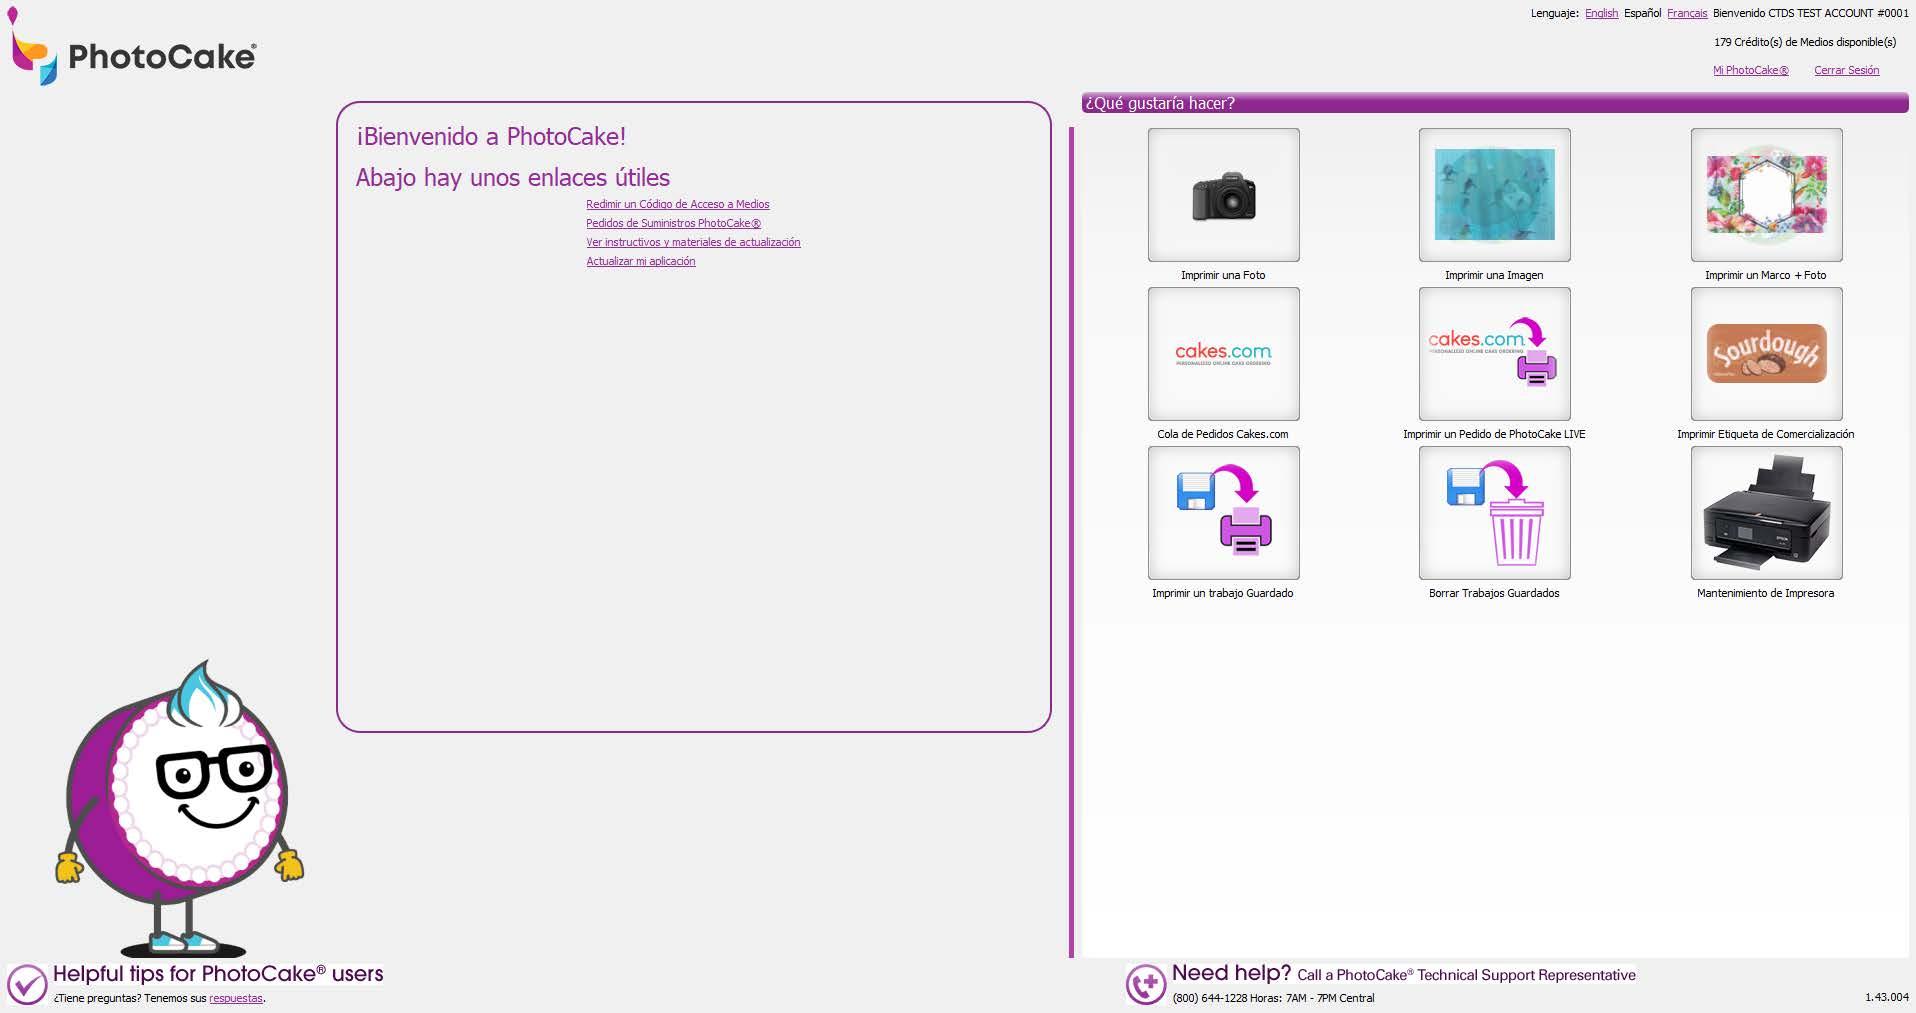Click the Mantenimiento de Impresora label
The width and height of the screenshot is (1916, 1013).
[x=1765, y=593]
